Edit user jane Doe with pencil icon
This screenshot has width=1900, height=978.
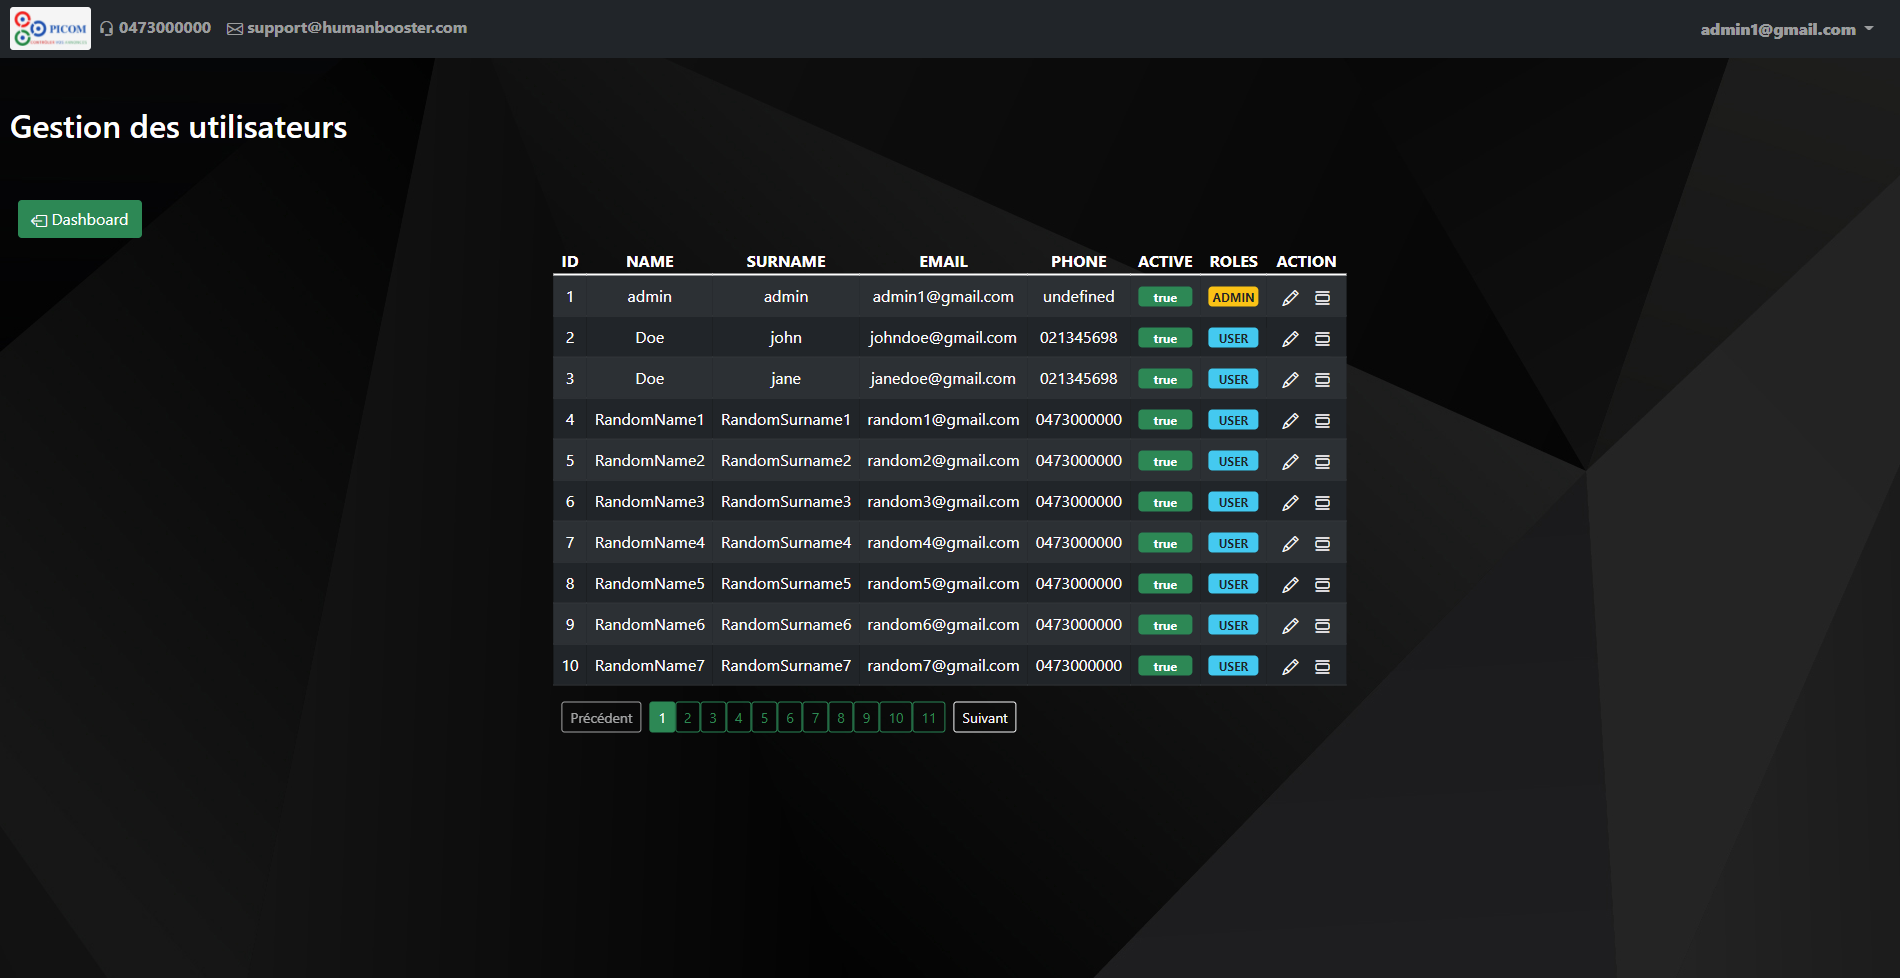[1290, 380]
